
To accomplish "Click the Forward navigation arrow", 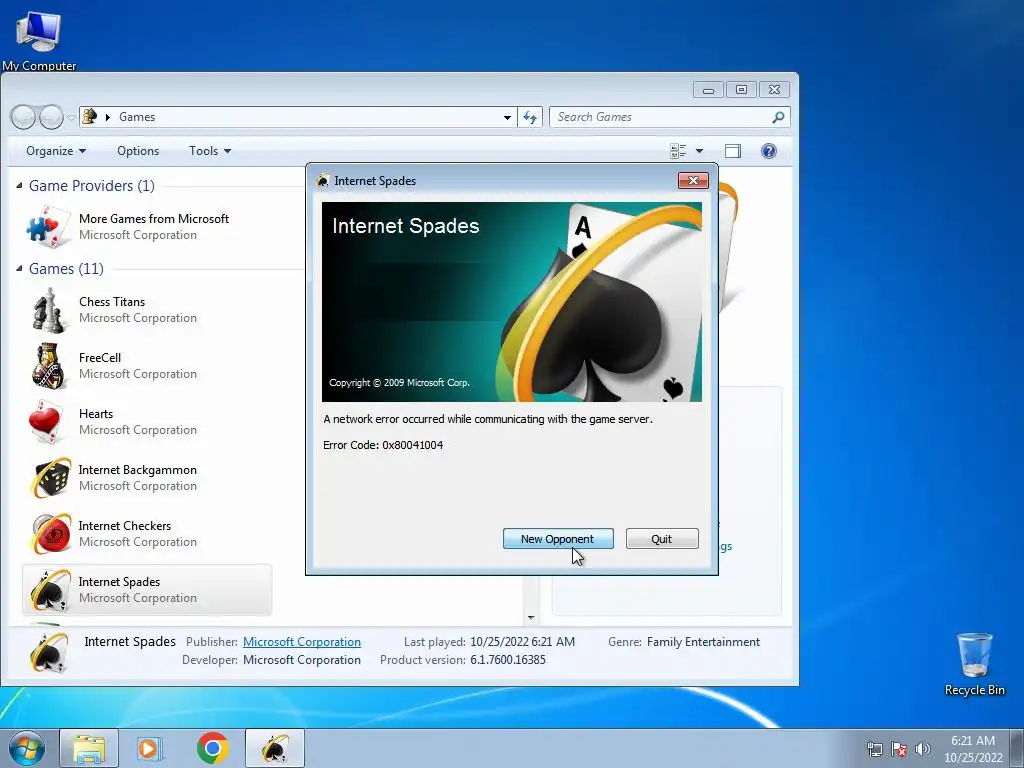I will 51,118.
